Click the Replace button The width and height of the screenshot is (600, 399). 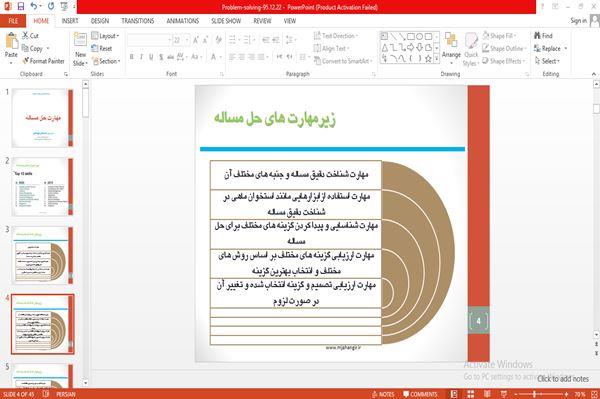click(x=550, y=48)
